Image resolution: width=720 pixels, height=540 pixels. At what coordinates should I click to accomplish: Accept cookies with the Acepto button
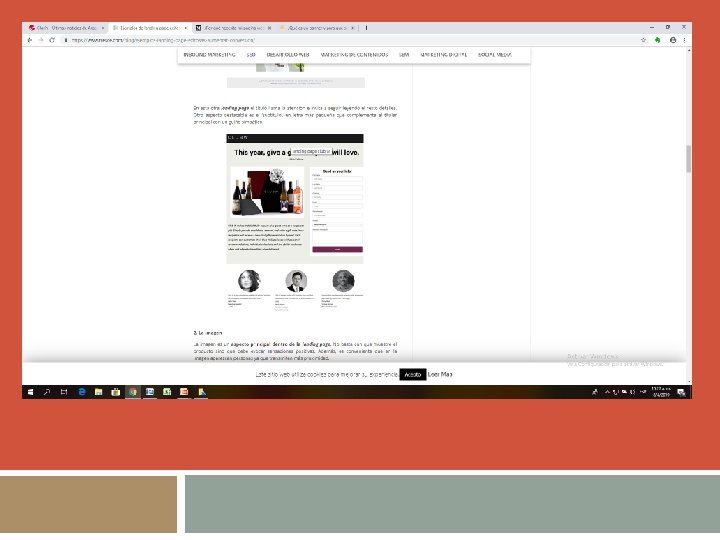coord(412,375)
